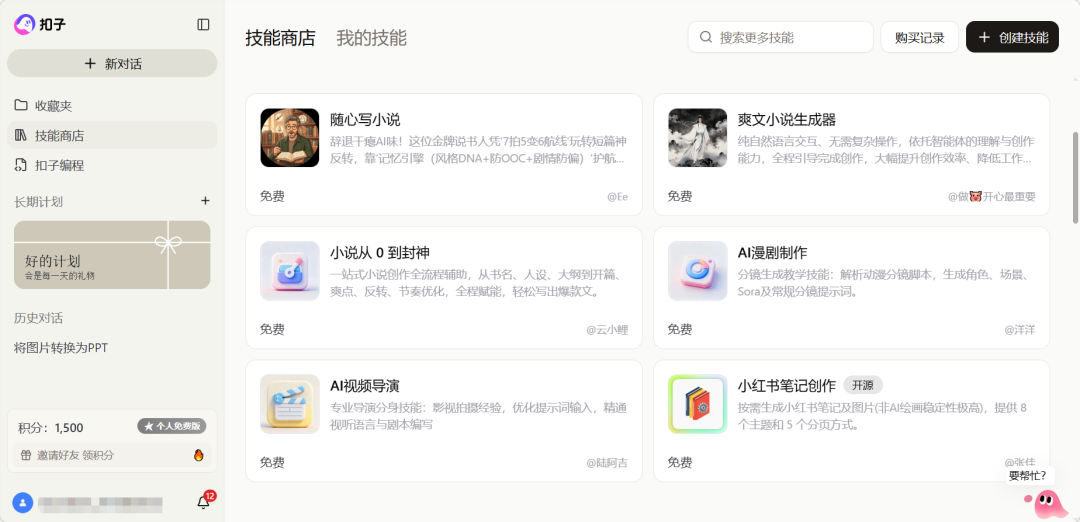Screen dimensions: 1080x522
Task: Open the 爽文小说生成器 skill icon
Action: coord(697,138)
